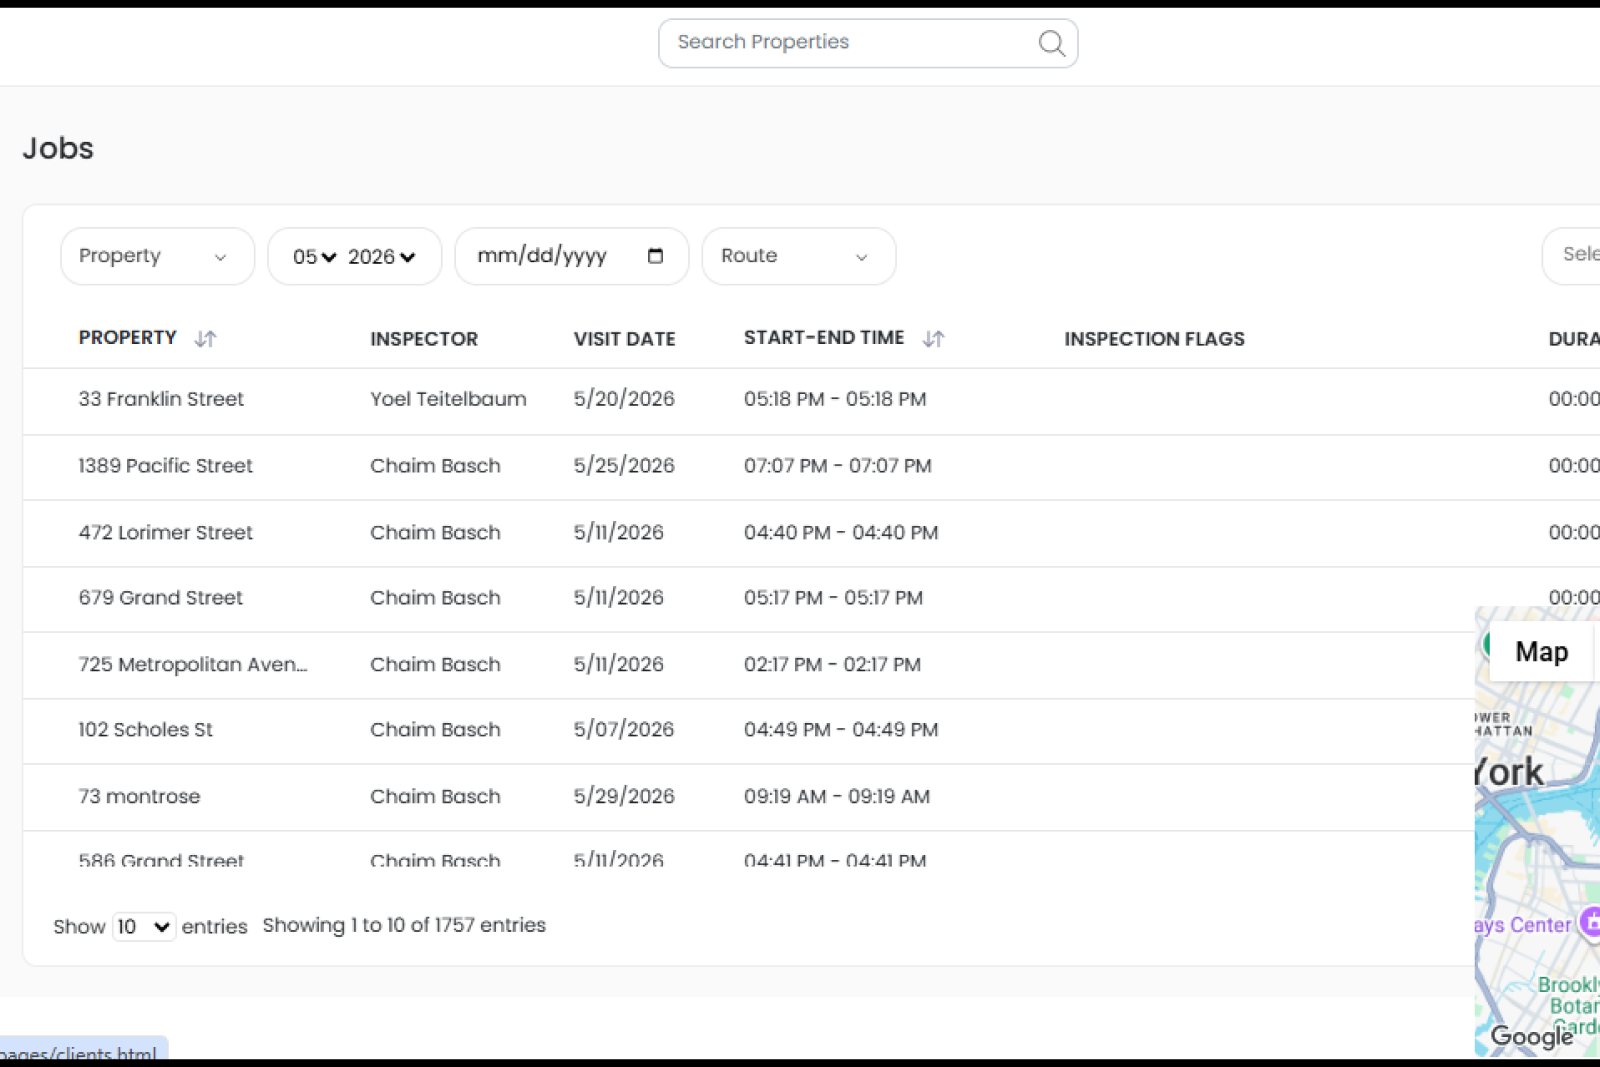1600x1067 pixels.
Task: Change the Show 10 entries dropdown
Action: tap(144, 927)
